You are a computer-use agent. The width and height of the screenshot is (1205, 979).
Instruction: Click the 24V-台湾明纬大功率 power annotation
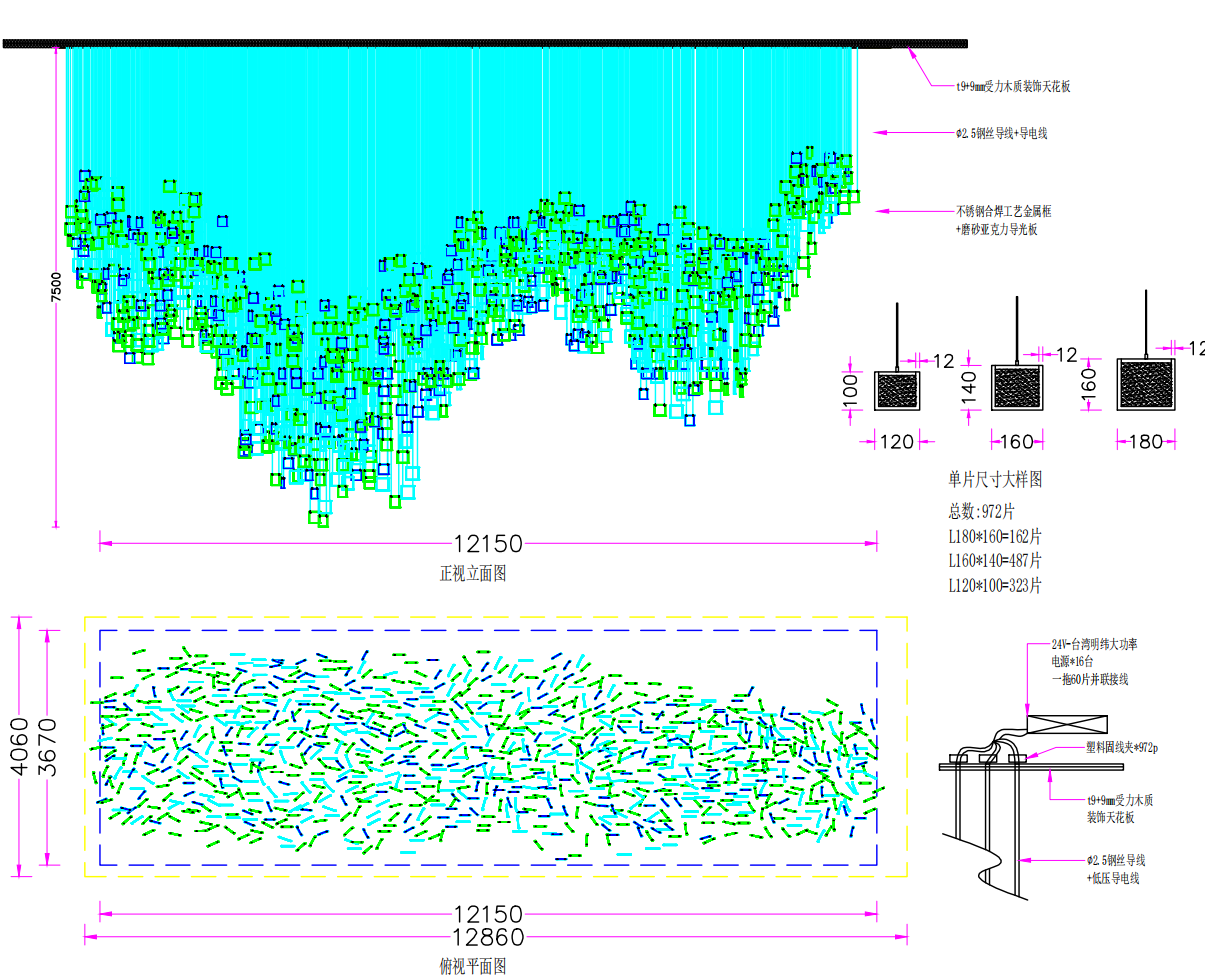click(1094, 646)
